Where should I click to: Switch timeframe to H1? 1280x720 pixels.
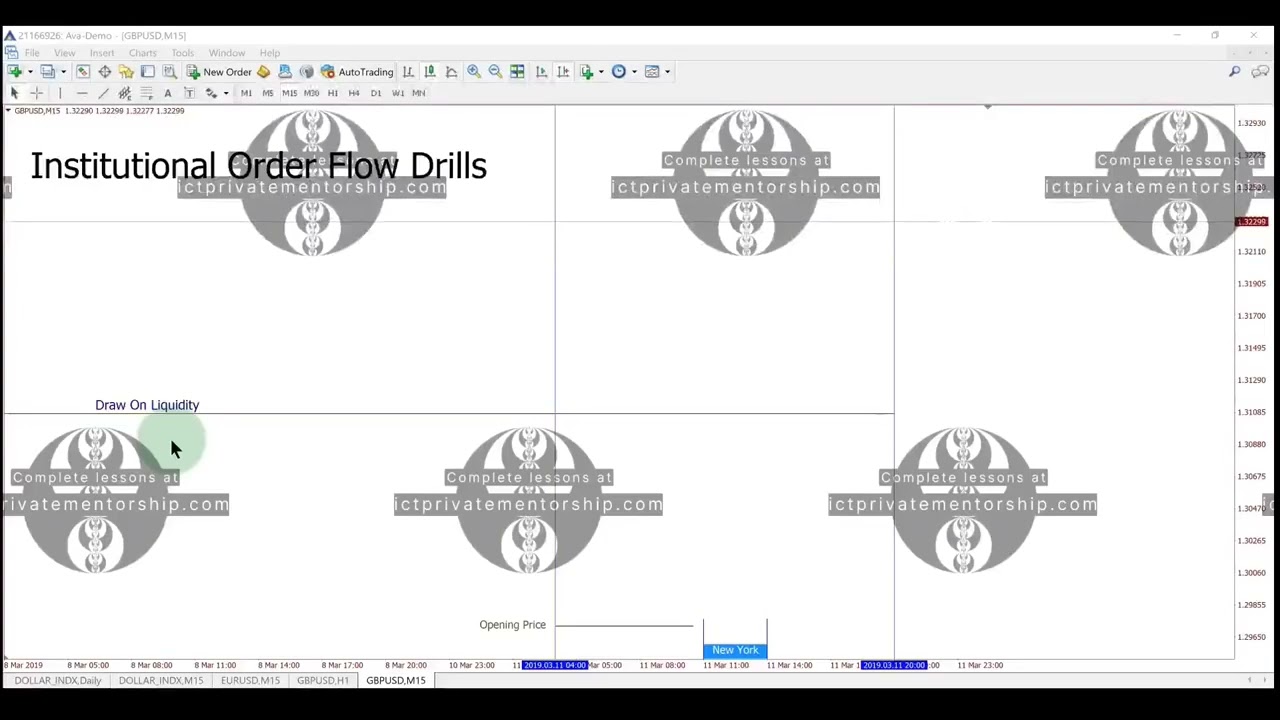(333, 93)
